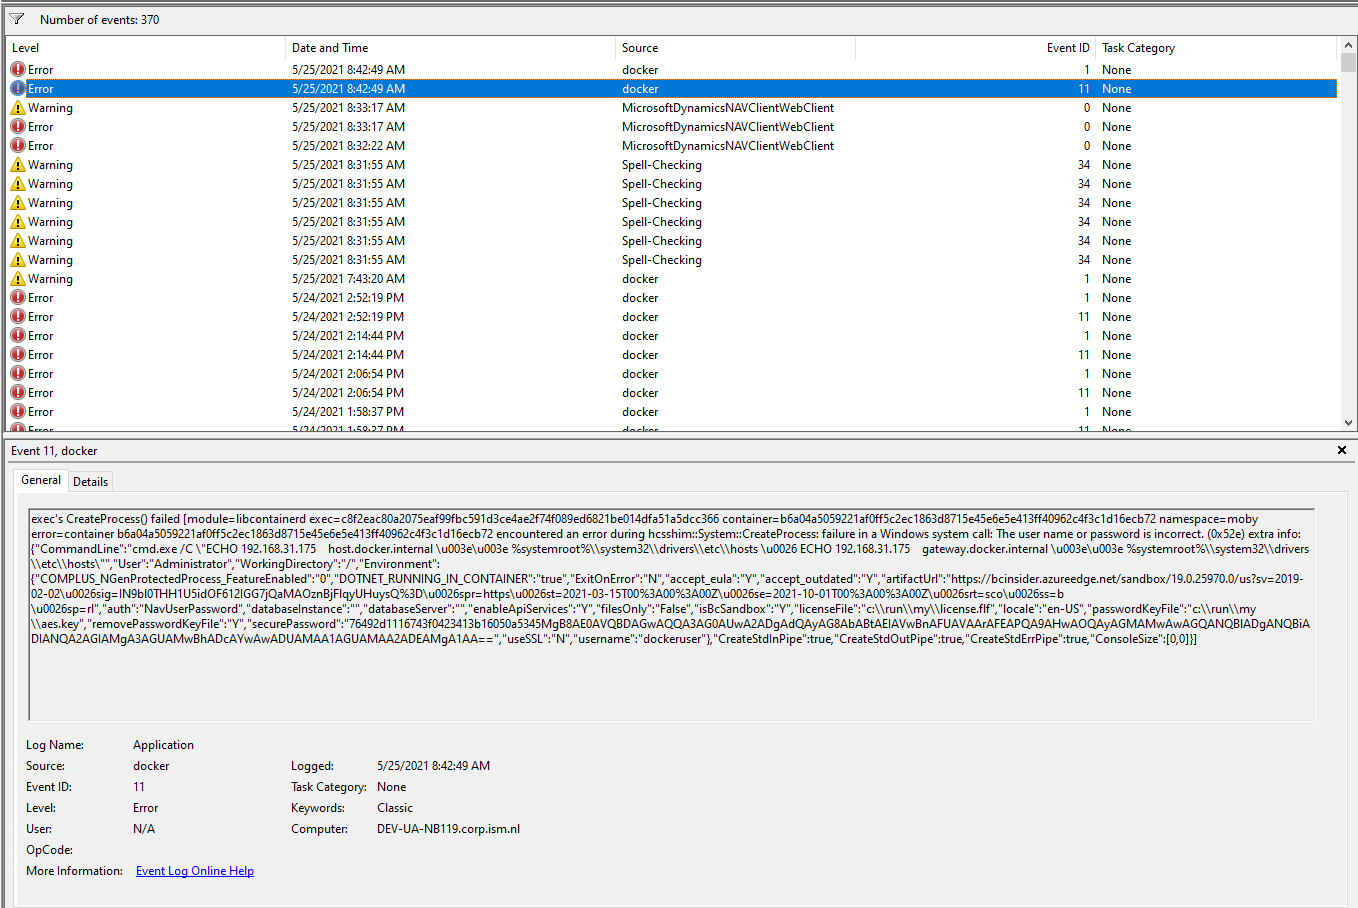Open the Event Log Online Help link
The width and height of the screenshot is (1358, 908).
point(194,870)
